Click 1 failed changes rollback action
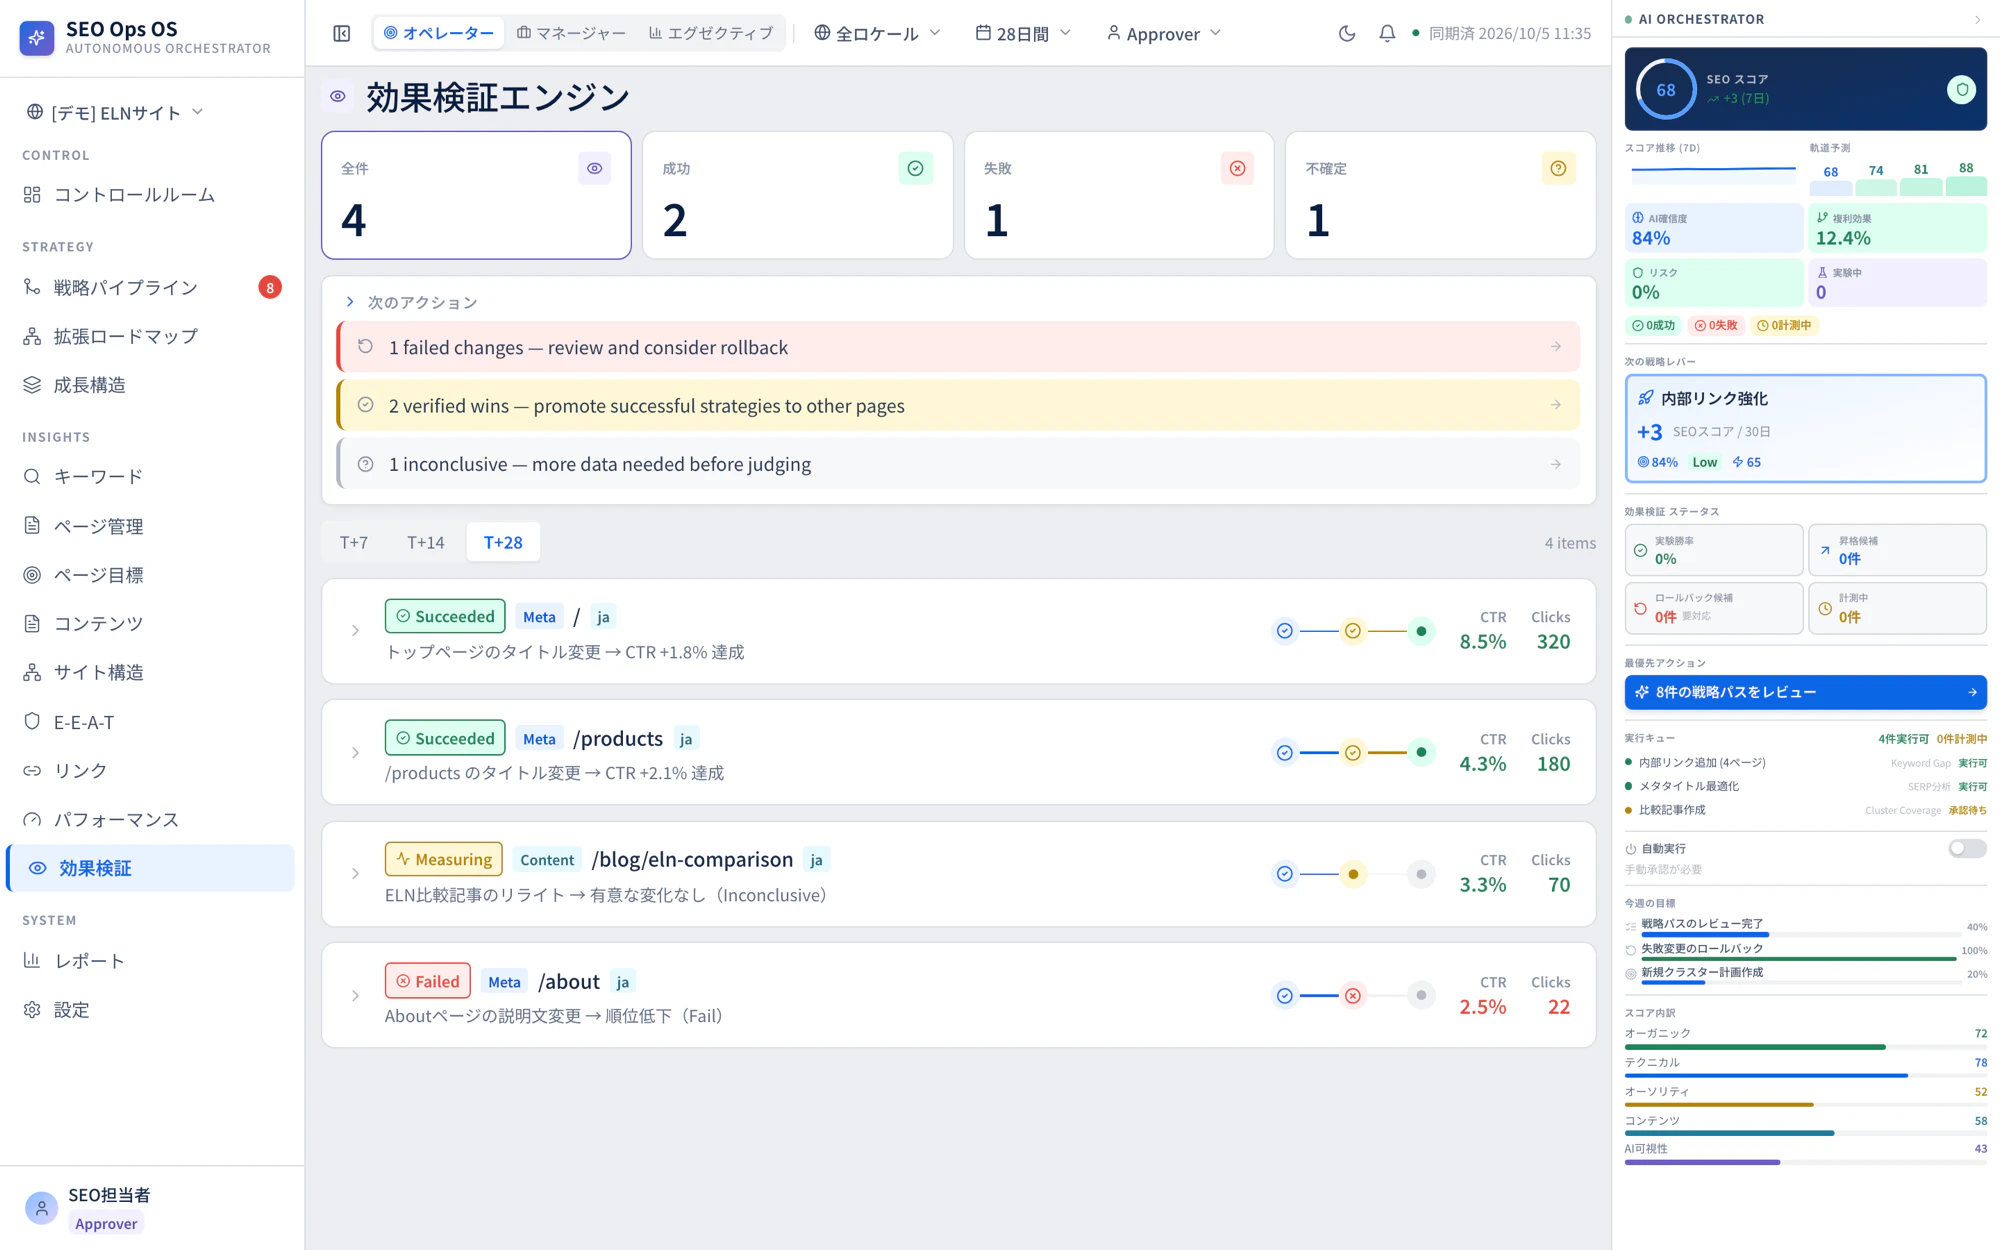The width and height of the screenshot is (2000, 1250). click(x=959, y=347)
